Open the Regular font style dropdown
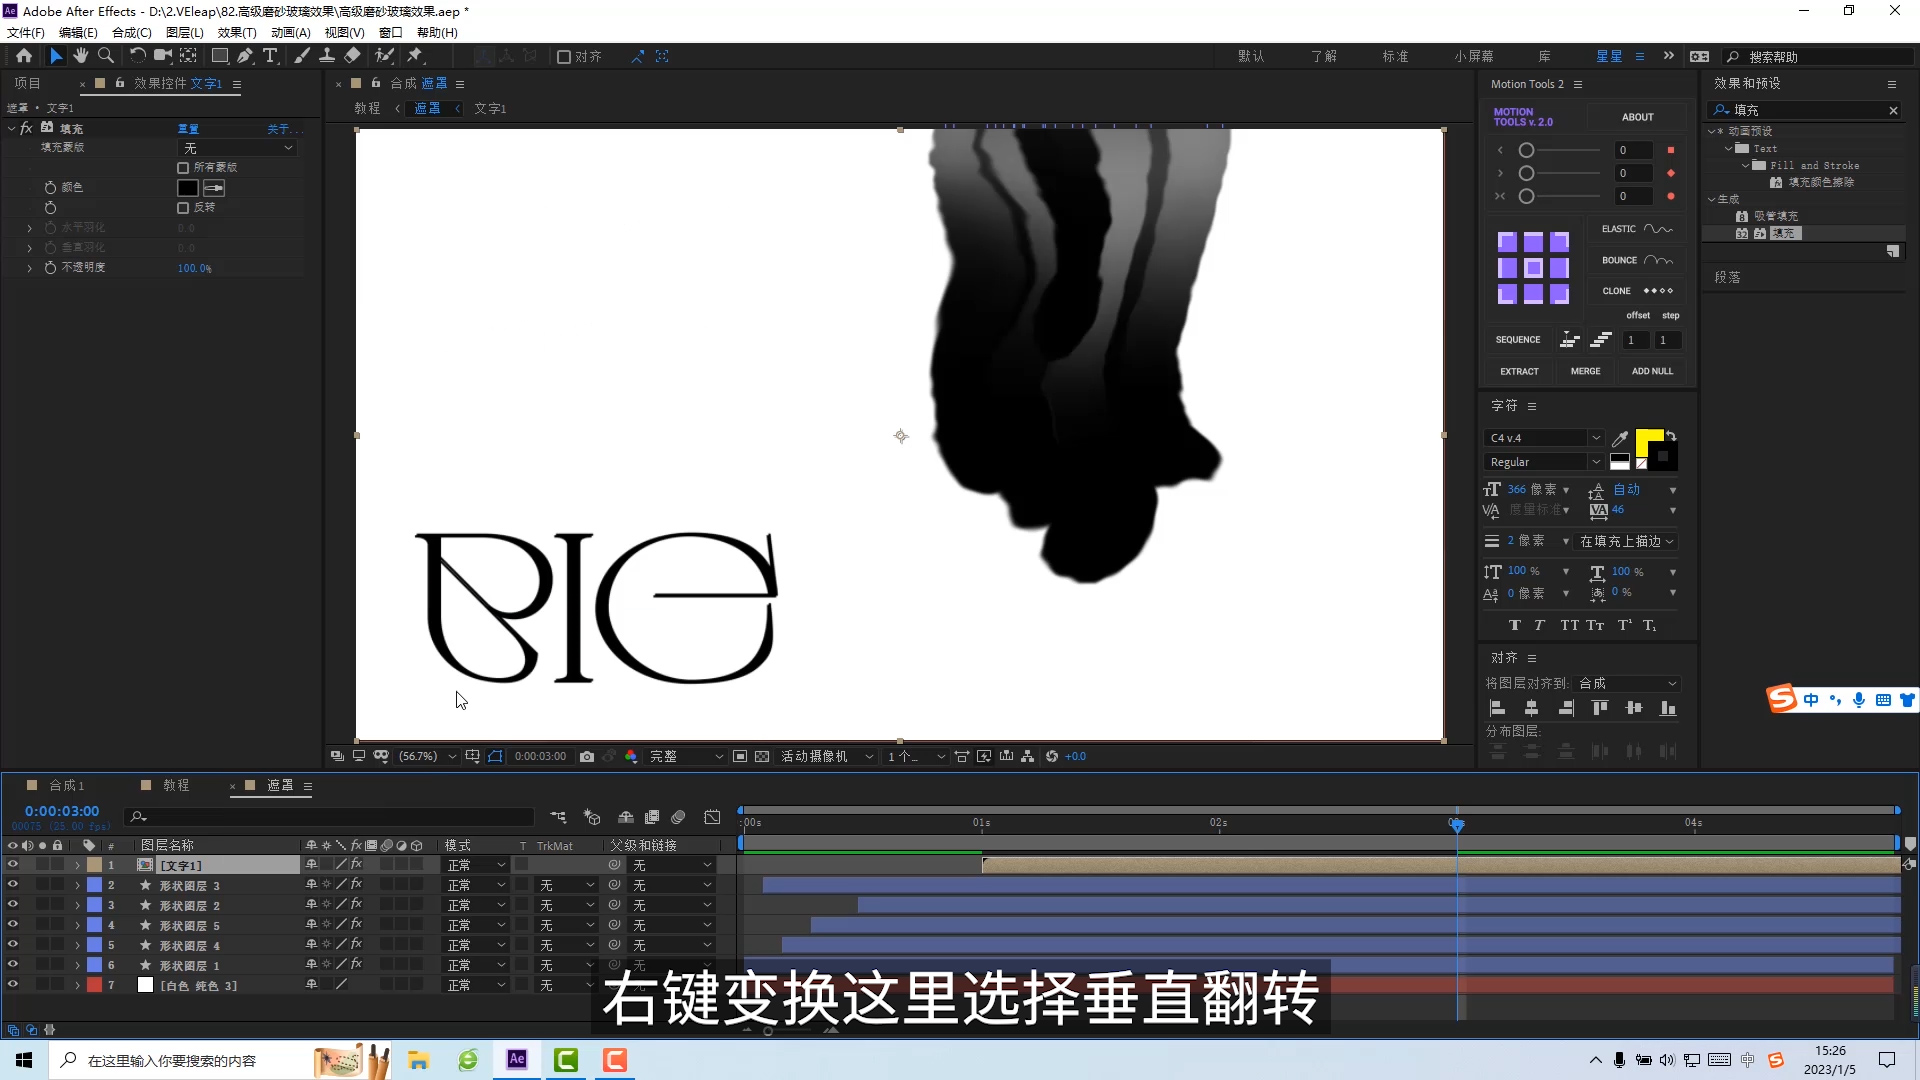Screen dimensions: 1920x1080 [1544, 462]
